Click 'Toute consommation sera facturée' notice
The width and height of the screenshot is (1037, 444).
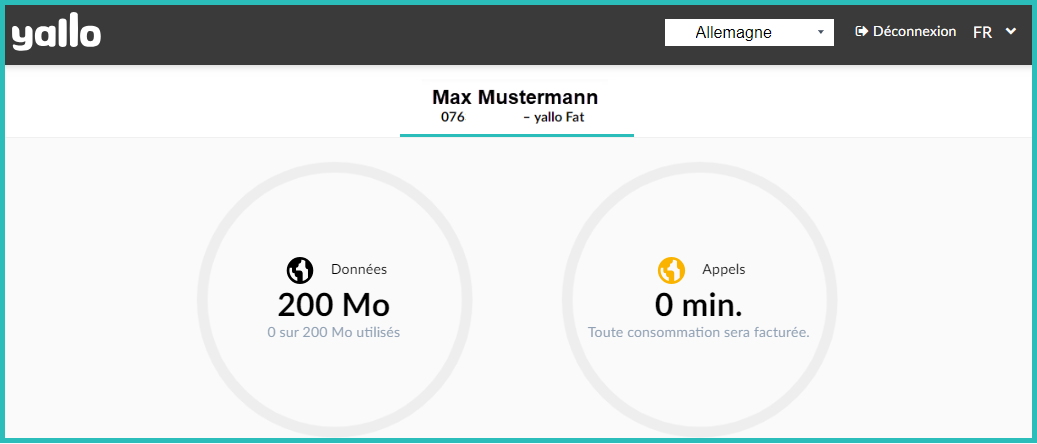tap(698, 332)
